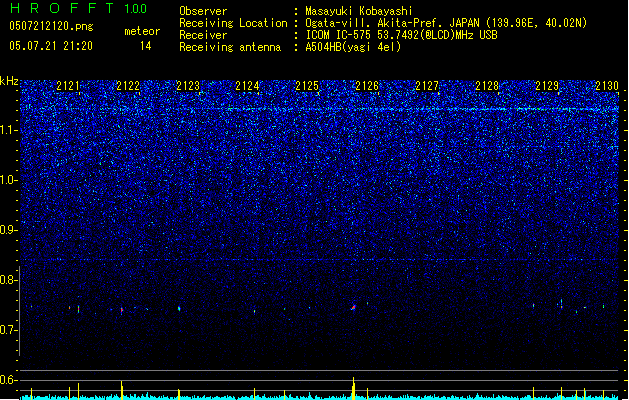Screen dimensions: 629x400
Task: Click the 2125 time marker
Action: point(307,86)
